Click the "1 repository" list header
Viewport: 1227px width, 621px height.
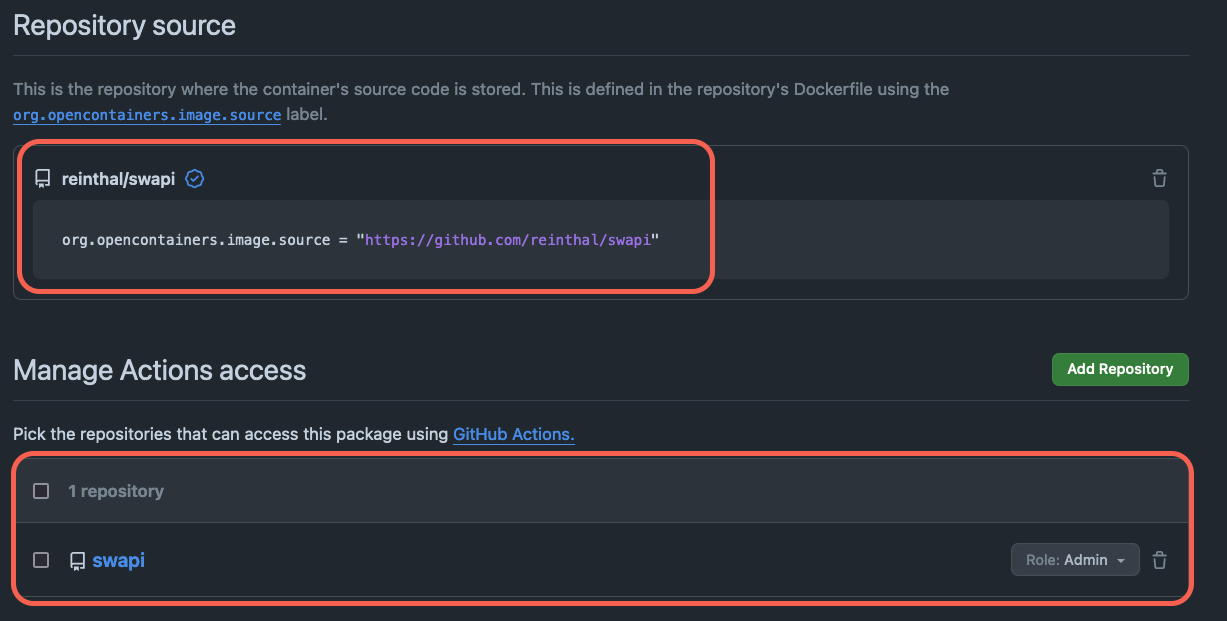click(116, 491)
